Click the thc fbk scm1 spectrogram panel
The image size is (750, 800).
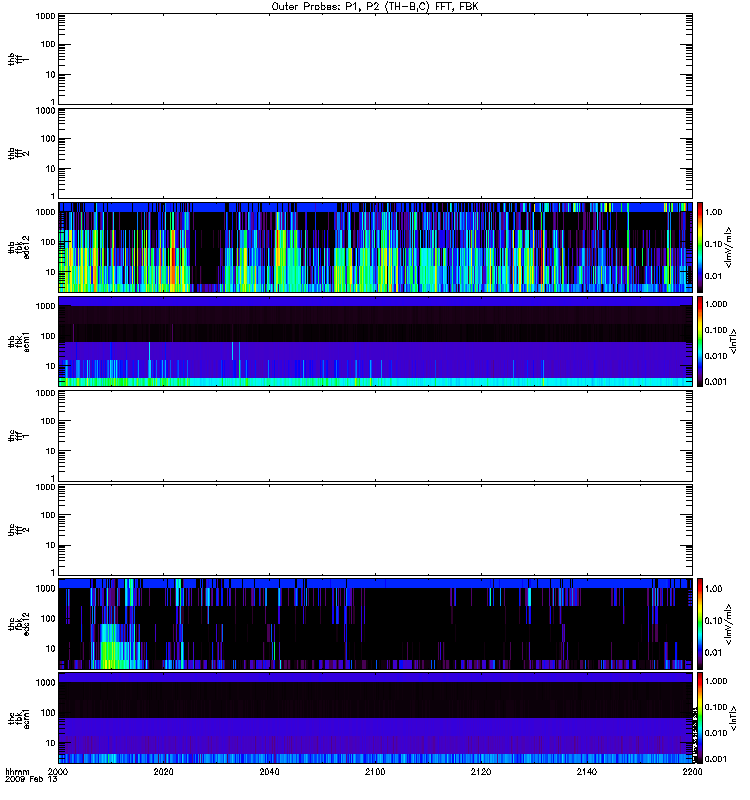374,716
